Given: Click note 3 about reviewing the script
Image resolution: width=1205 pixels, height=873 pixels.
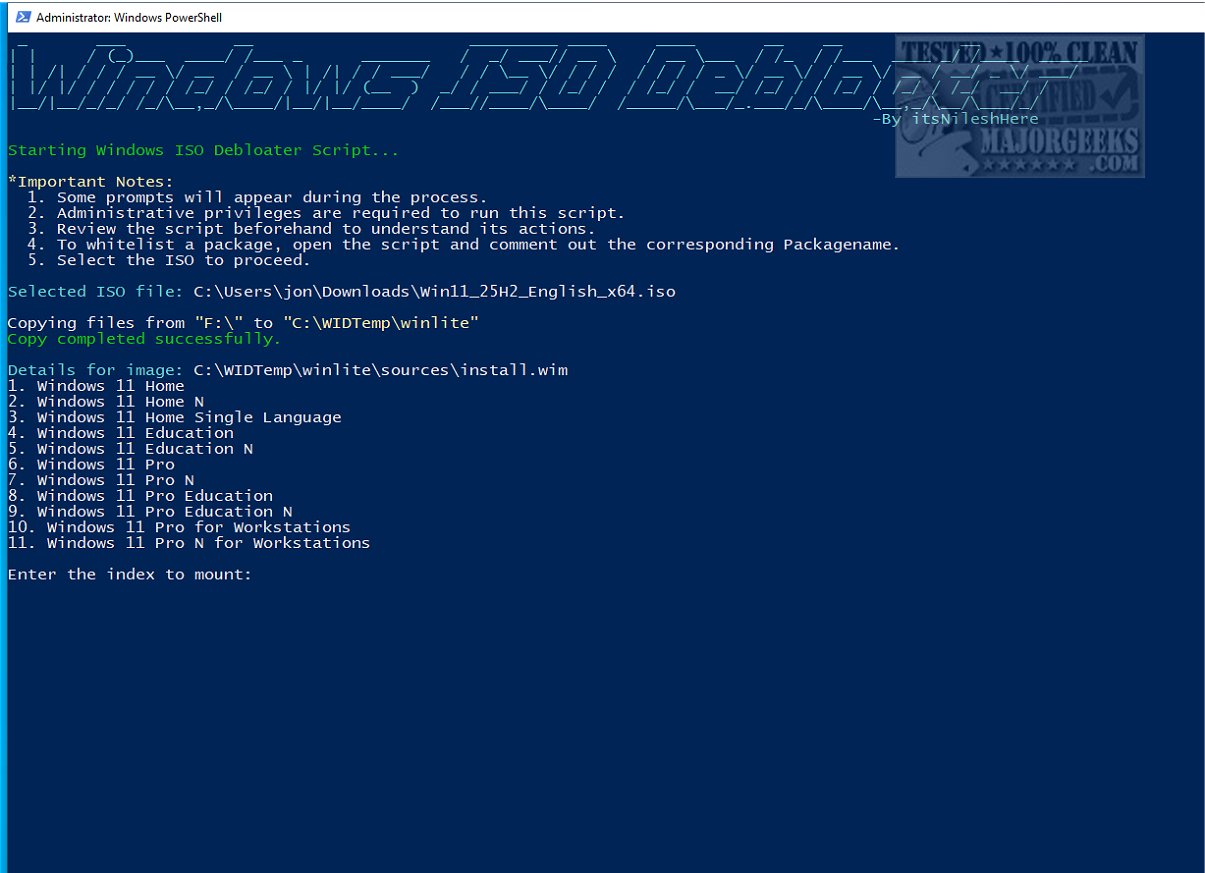Looking at the screenshot, I should click(x=311, y=229).
